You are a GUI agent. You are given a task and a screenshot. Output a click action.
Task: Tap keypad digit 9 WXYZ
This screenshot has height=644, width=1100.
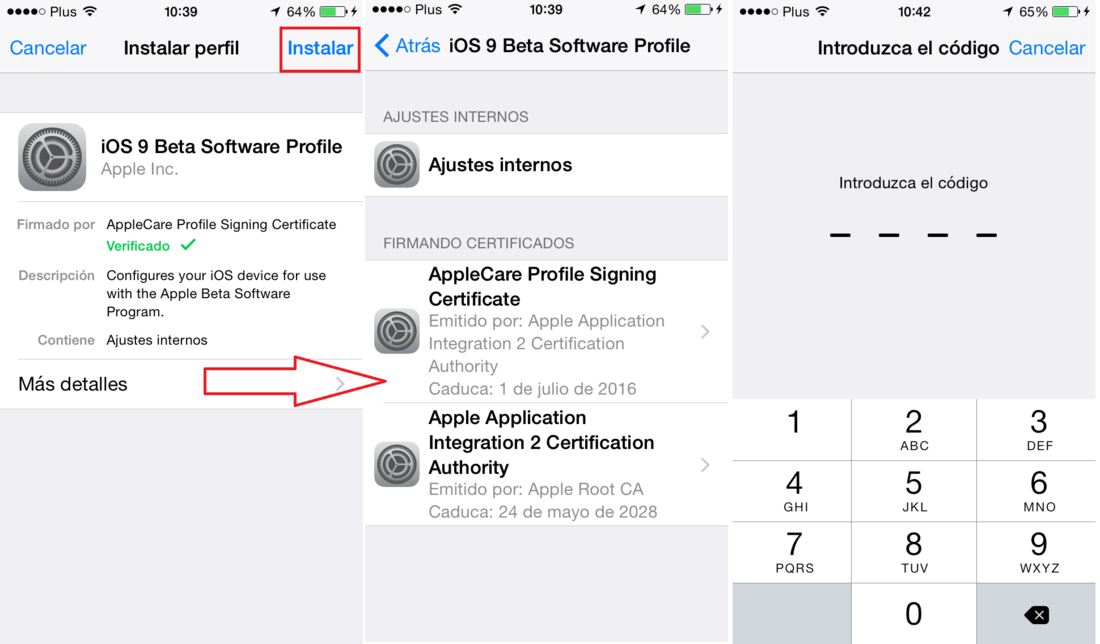[1038, 552]
